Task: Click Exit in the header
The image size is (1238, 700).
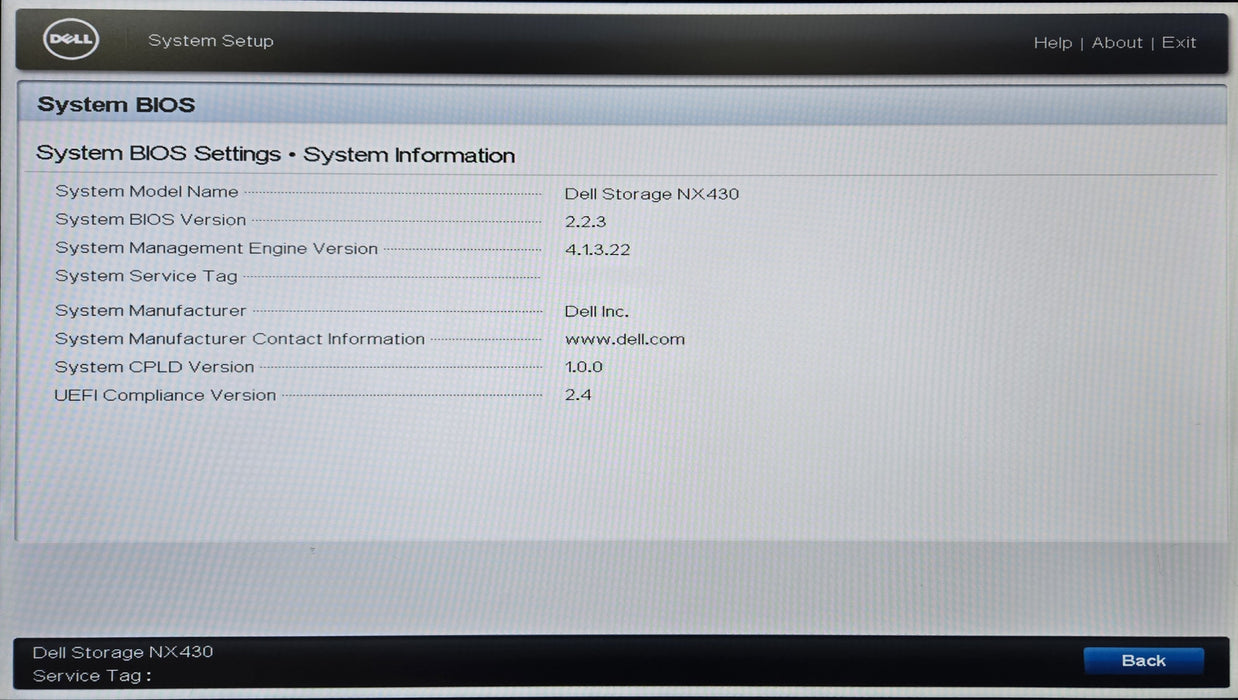Action: click(x=1179, y=43)
